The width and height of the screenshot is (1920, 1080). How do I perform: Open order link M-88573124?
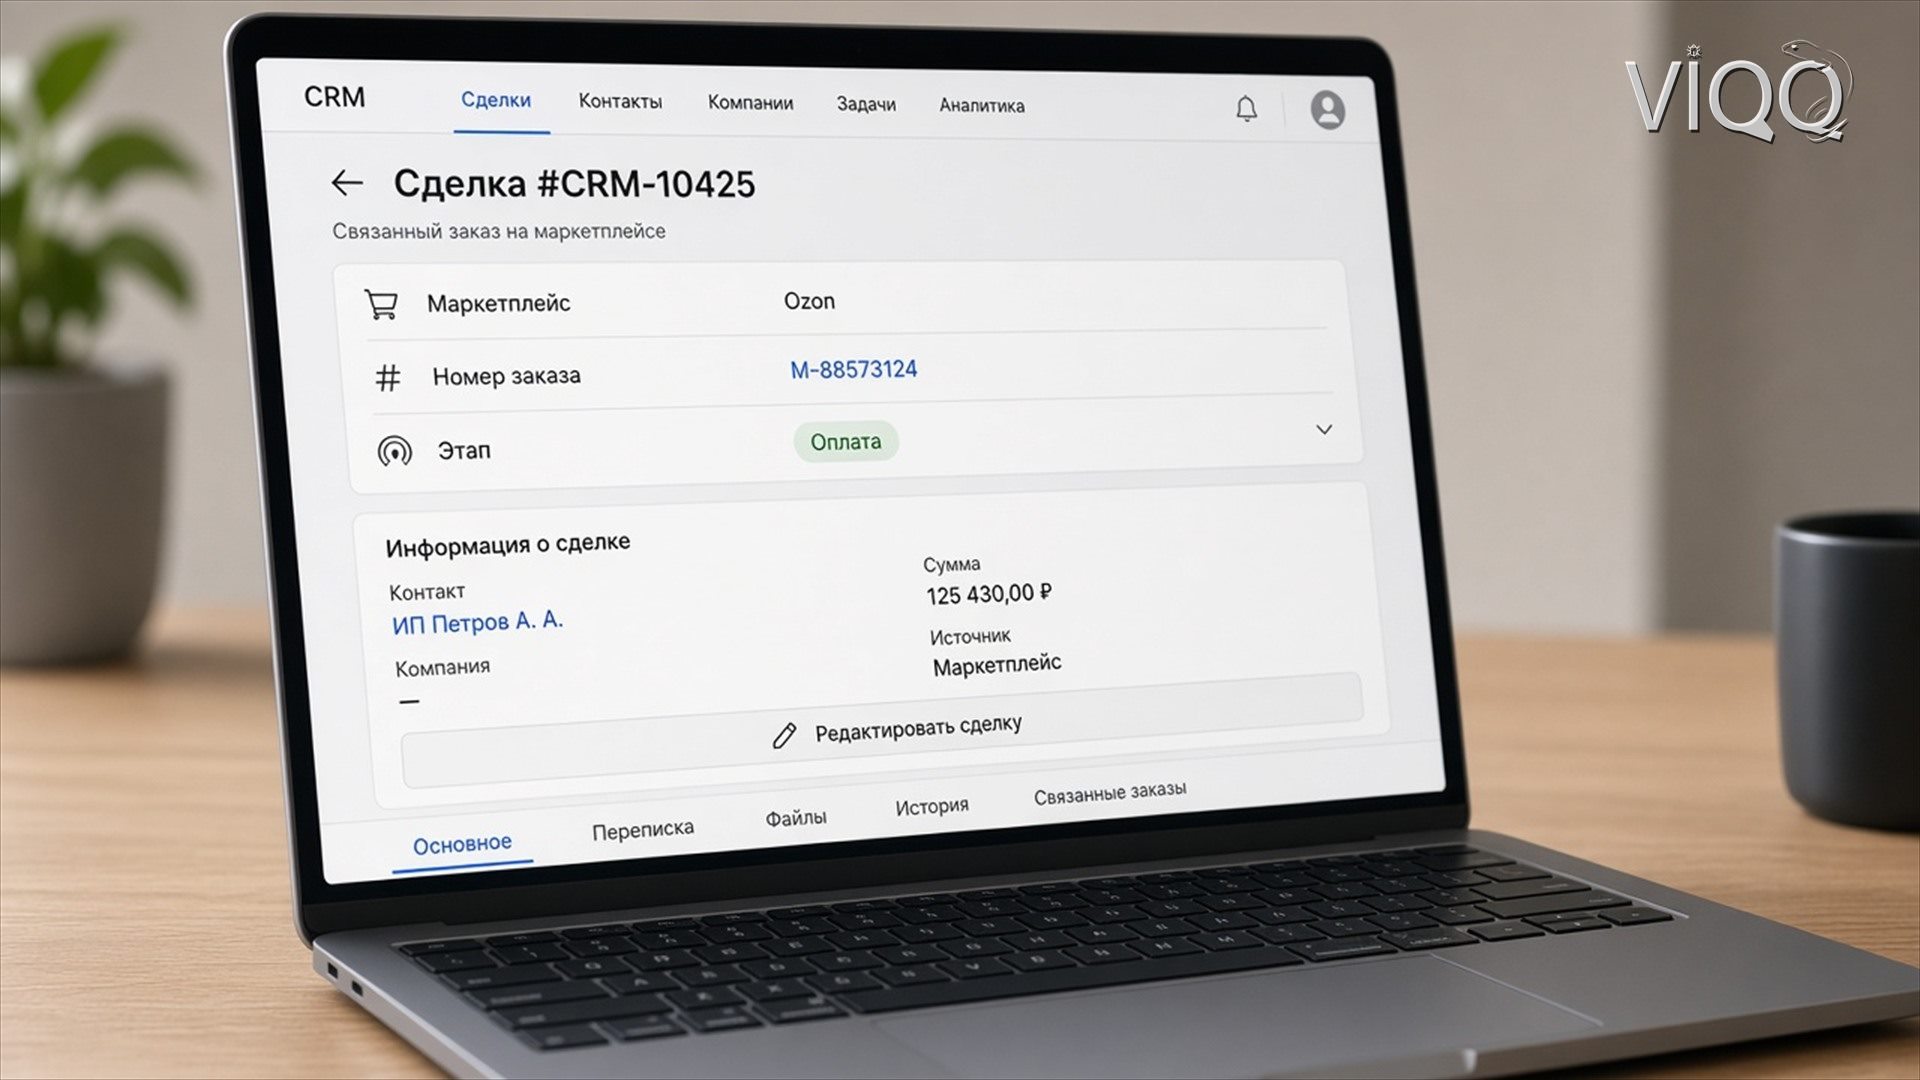pyautogui.click(x=853, y=370)
